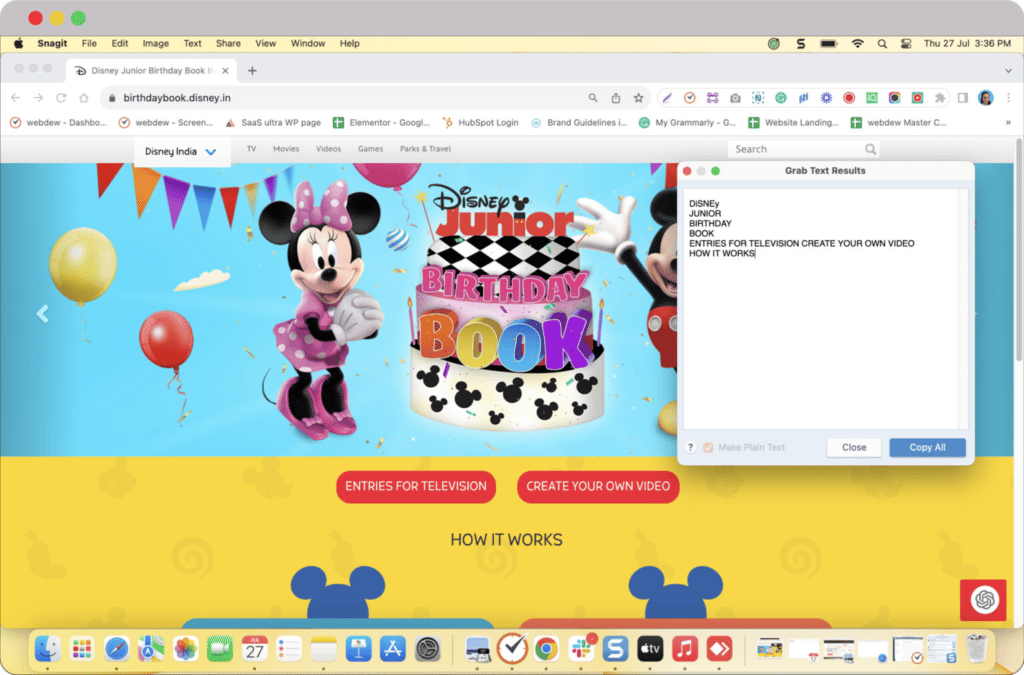
Task: Open new tab with plus button
Action: coord(252,71)
